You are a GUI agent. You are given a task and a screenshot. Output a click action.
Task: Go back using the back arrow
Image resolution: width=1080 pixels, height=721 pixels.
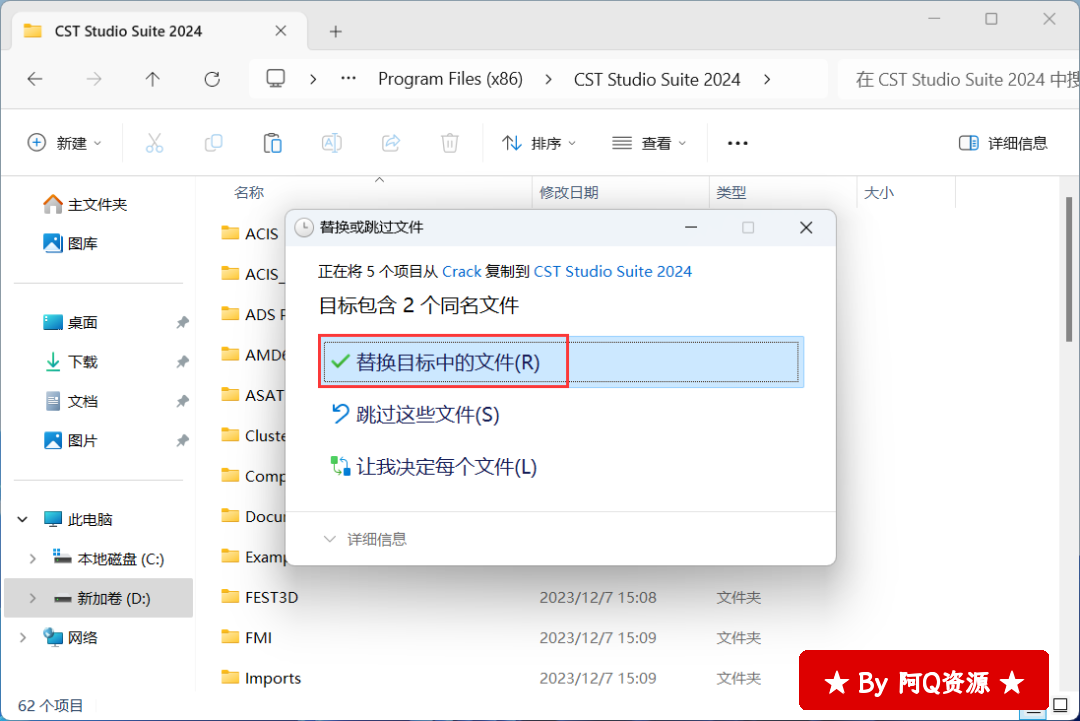pos(34,79)
